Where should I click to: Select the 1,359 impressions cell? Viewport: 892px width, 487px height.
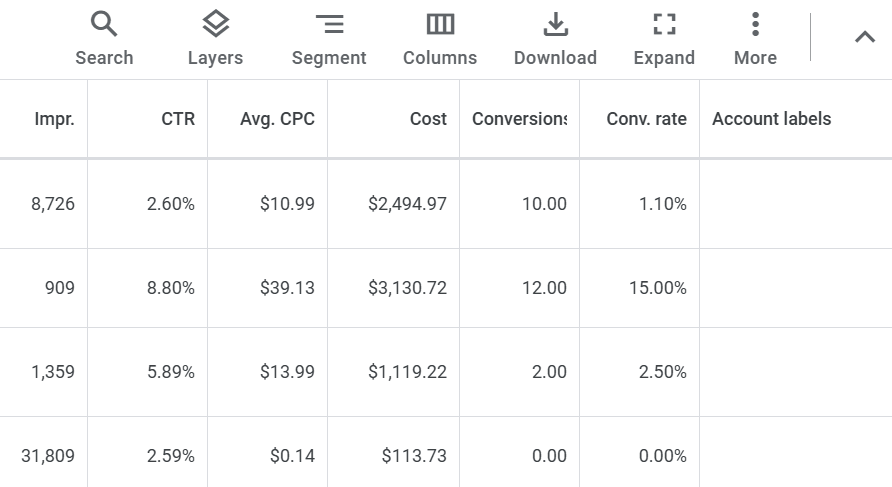pyautogui.click(x=44, y=372)
